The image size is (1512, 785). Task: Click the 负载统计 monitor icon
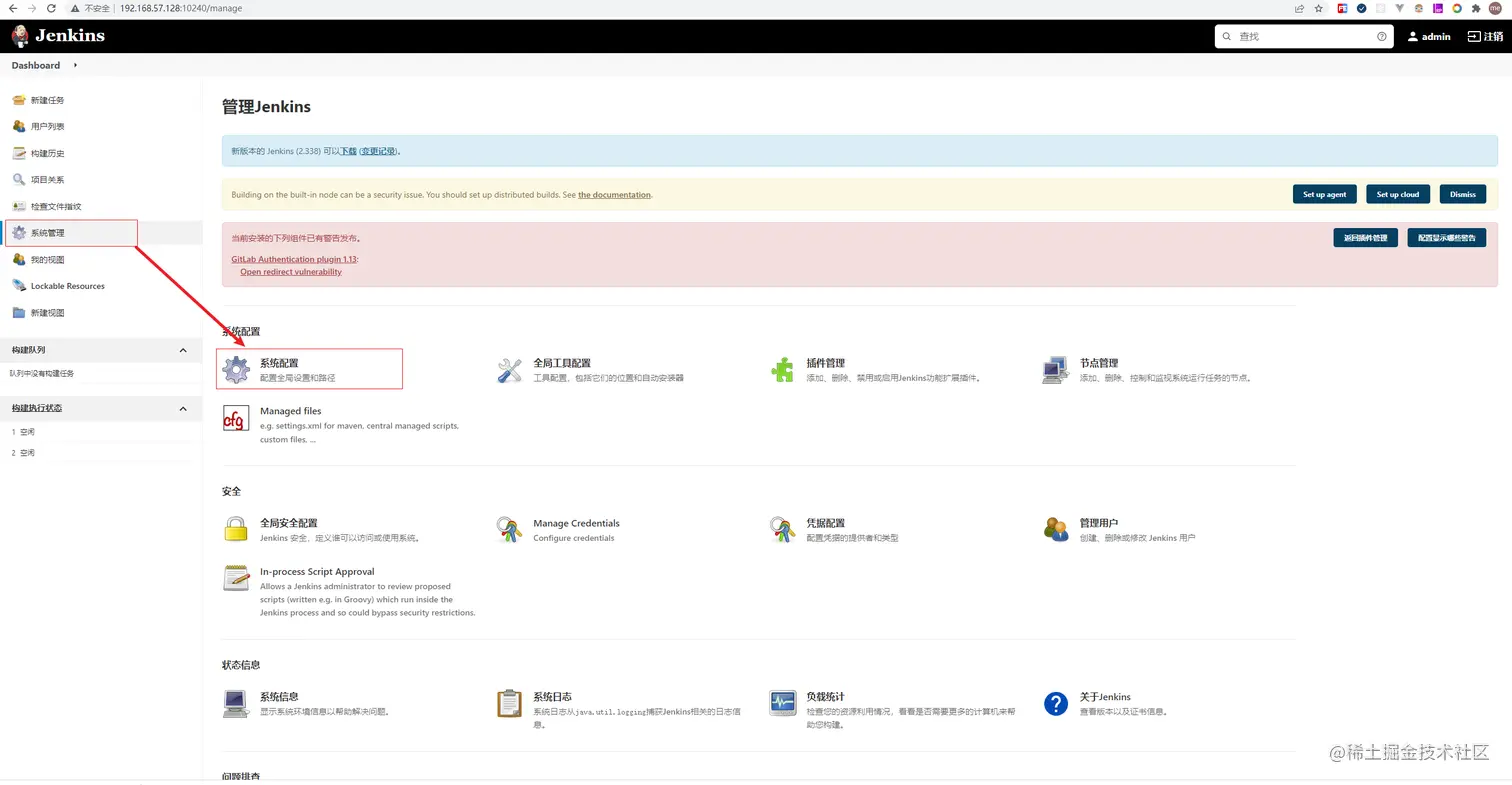pos(782,703)
